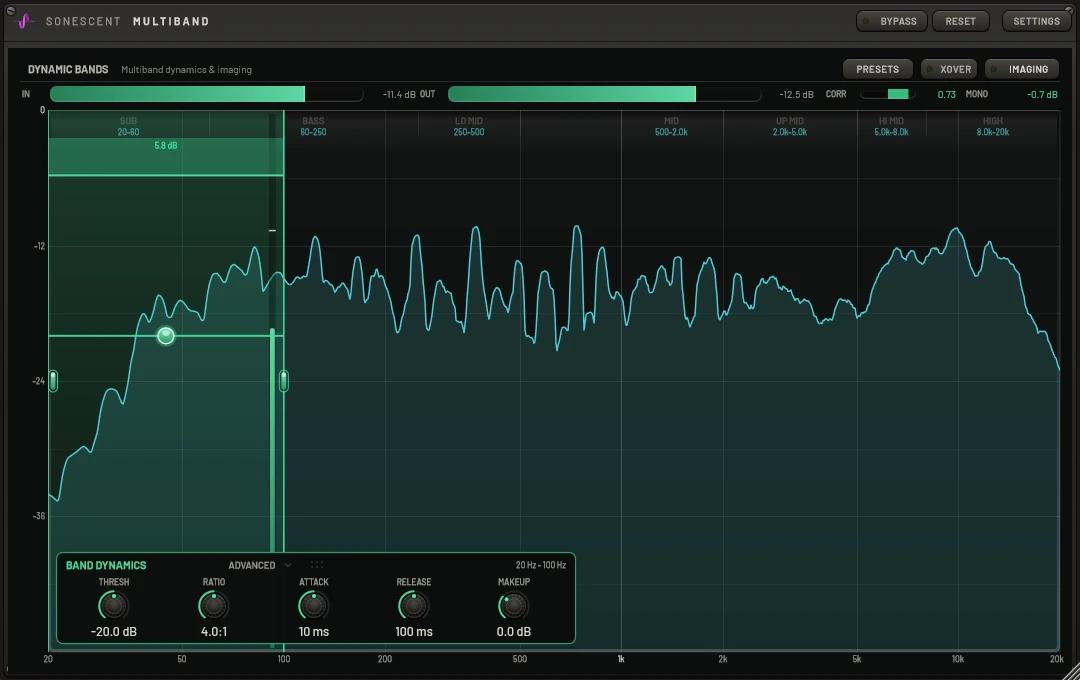The image size is (1080, 680).
Task: Click the 100 ms release value
Action: pyautogui.click(x=413, y=631)
